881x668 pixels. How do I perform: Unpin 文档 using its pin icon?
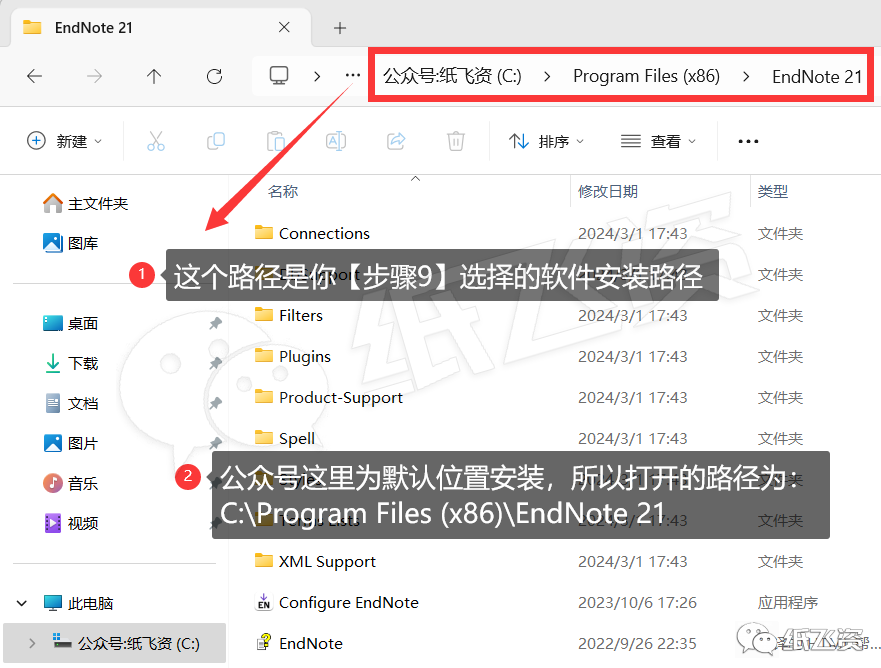click(215, 403)
